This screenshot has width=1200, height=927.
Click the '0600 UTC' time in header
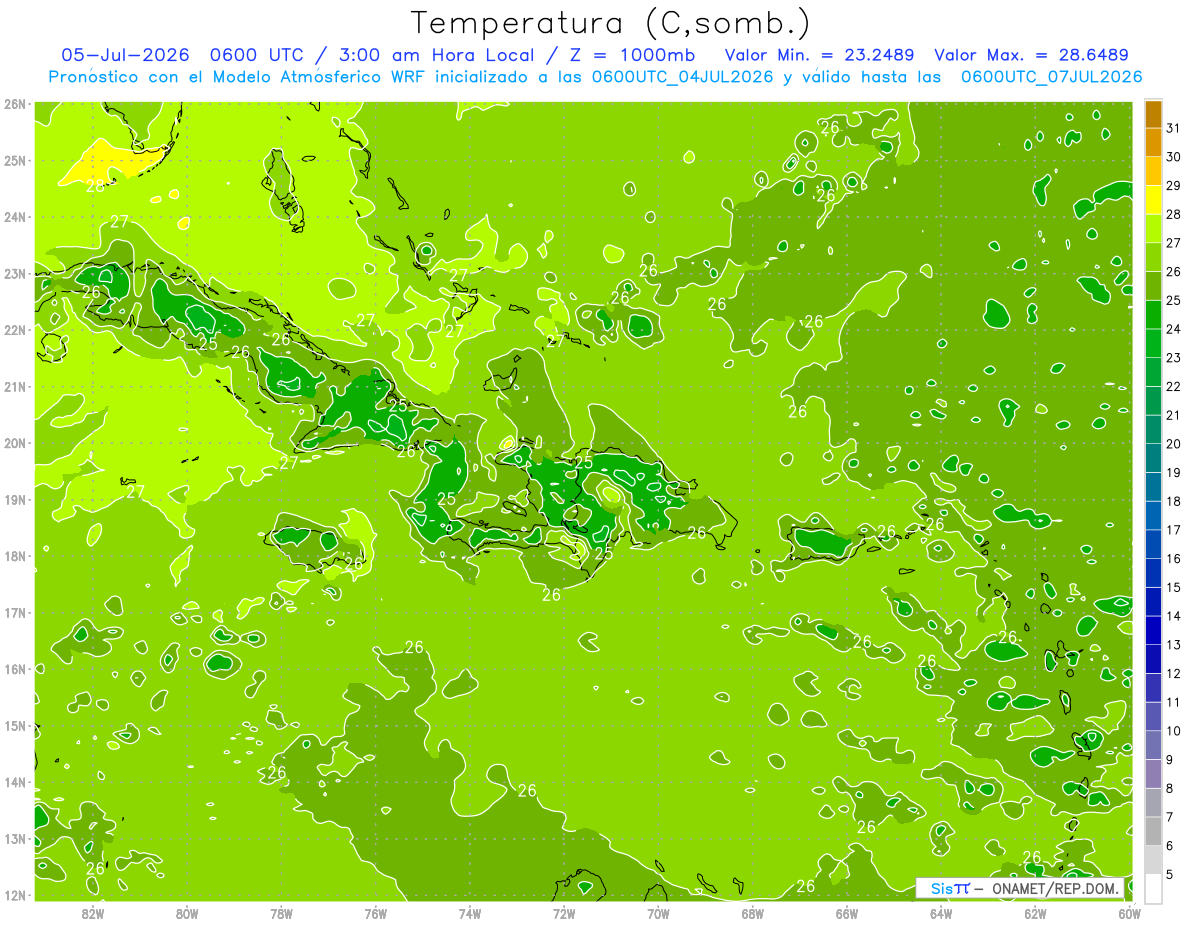coord(257,55)
